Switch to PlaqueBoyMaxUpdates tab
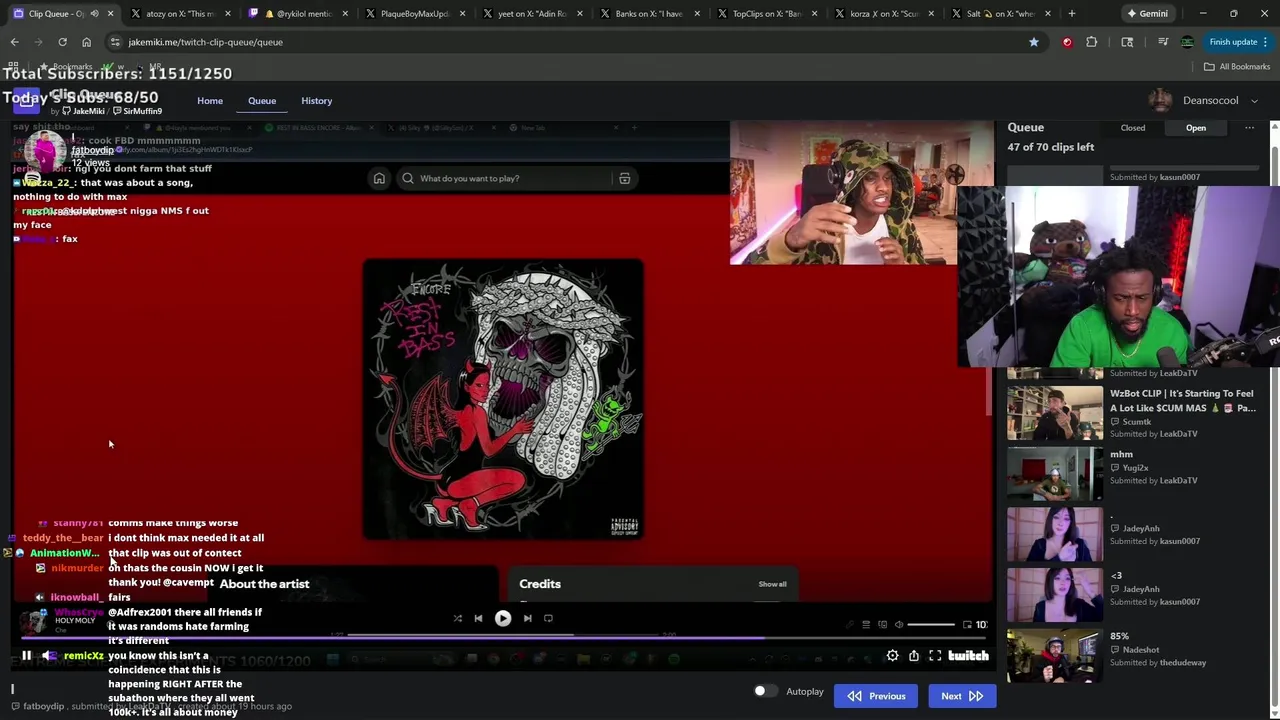 (412, 14)
